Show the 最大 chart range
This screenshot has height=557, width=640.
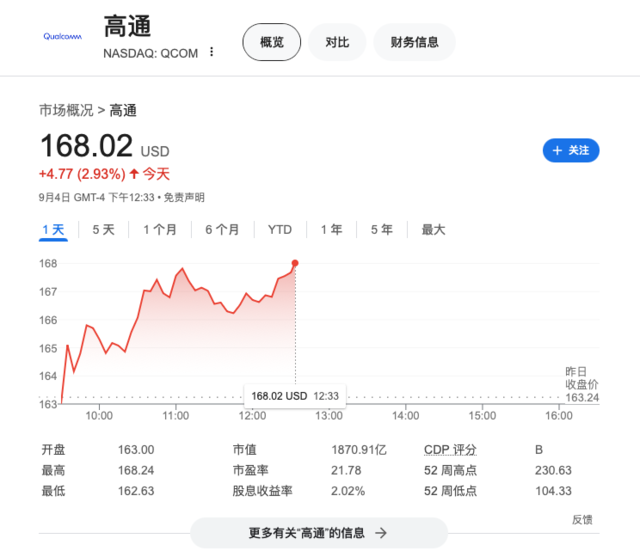click(x=433, y=230)
